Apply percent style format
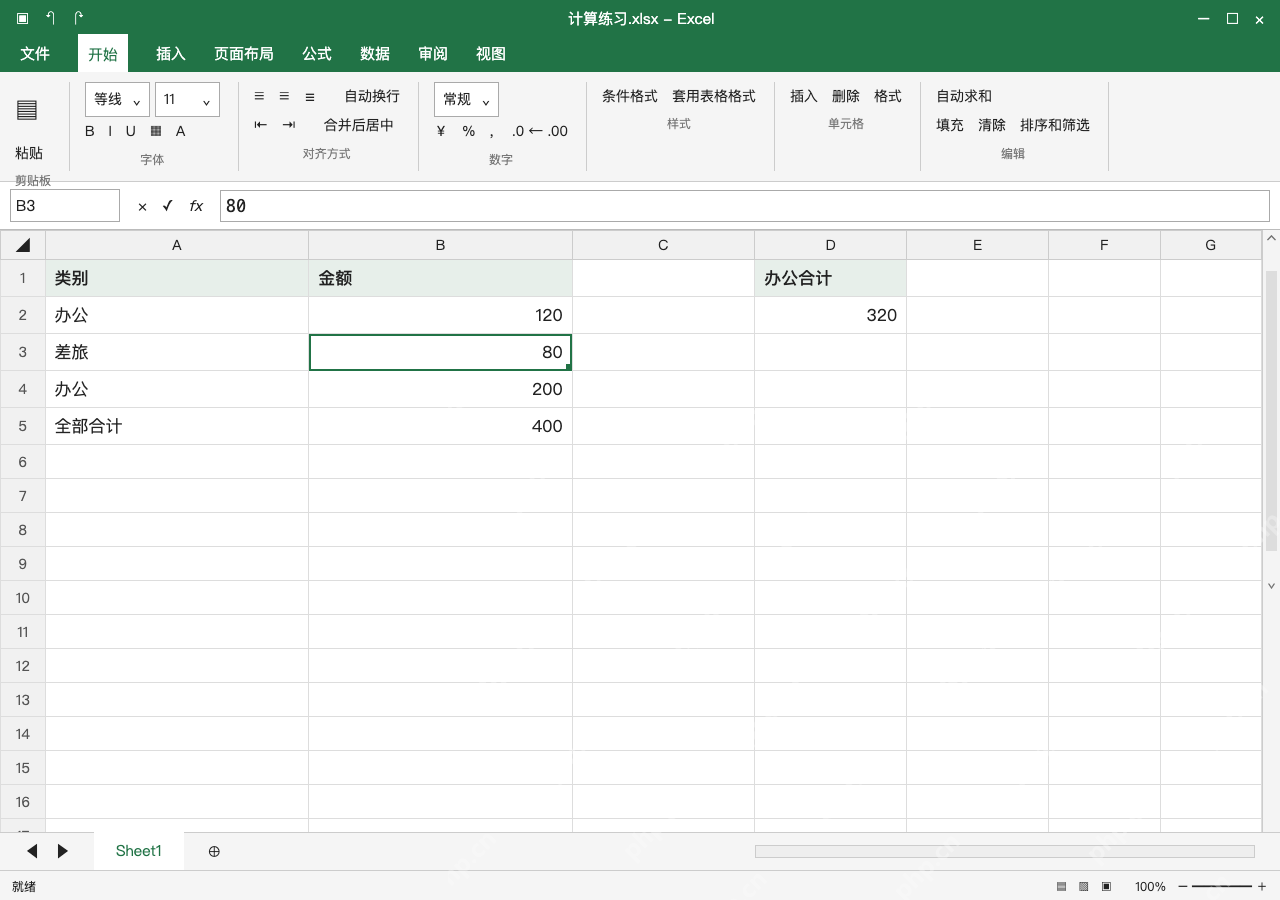Viewport: 1280px width, 900px height. pos(469,131)
